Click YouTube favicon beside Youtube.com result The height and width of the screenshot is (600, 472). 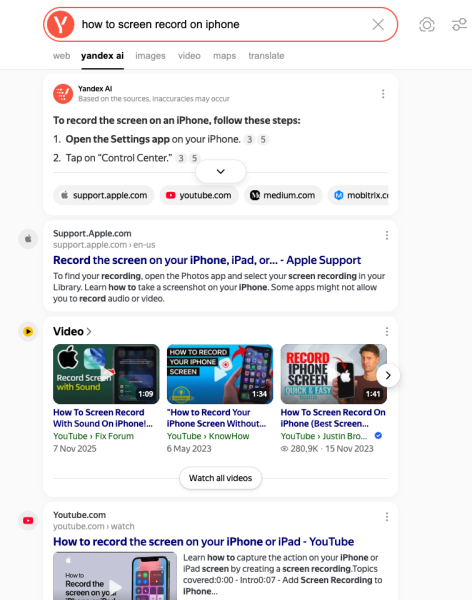[28, 520]
